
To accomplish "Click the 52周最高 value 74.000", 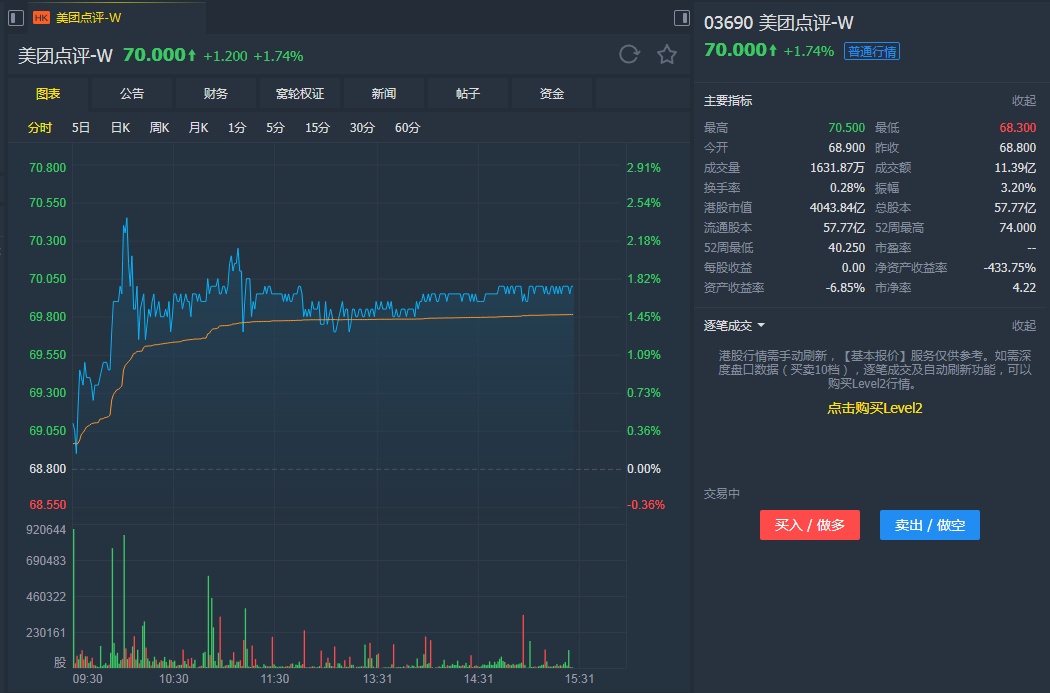I will tap(1017, 228).
